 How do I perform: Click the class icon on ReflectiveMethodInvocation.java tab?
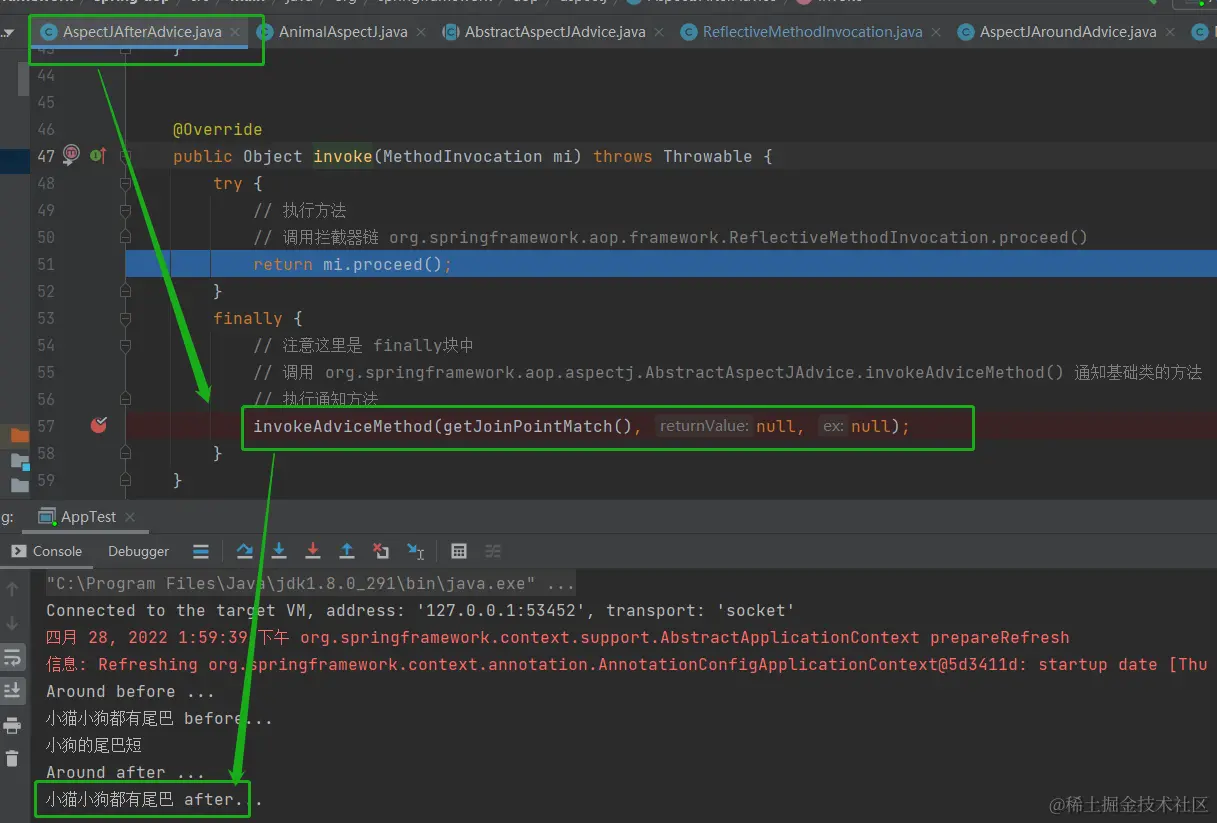point(688,32)
